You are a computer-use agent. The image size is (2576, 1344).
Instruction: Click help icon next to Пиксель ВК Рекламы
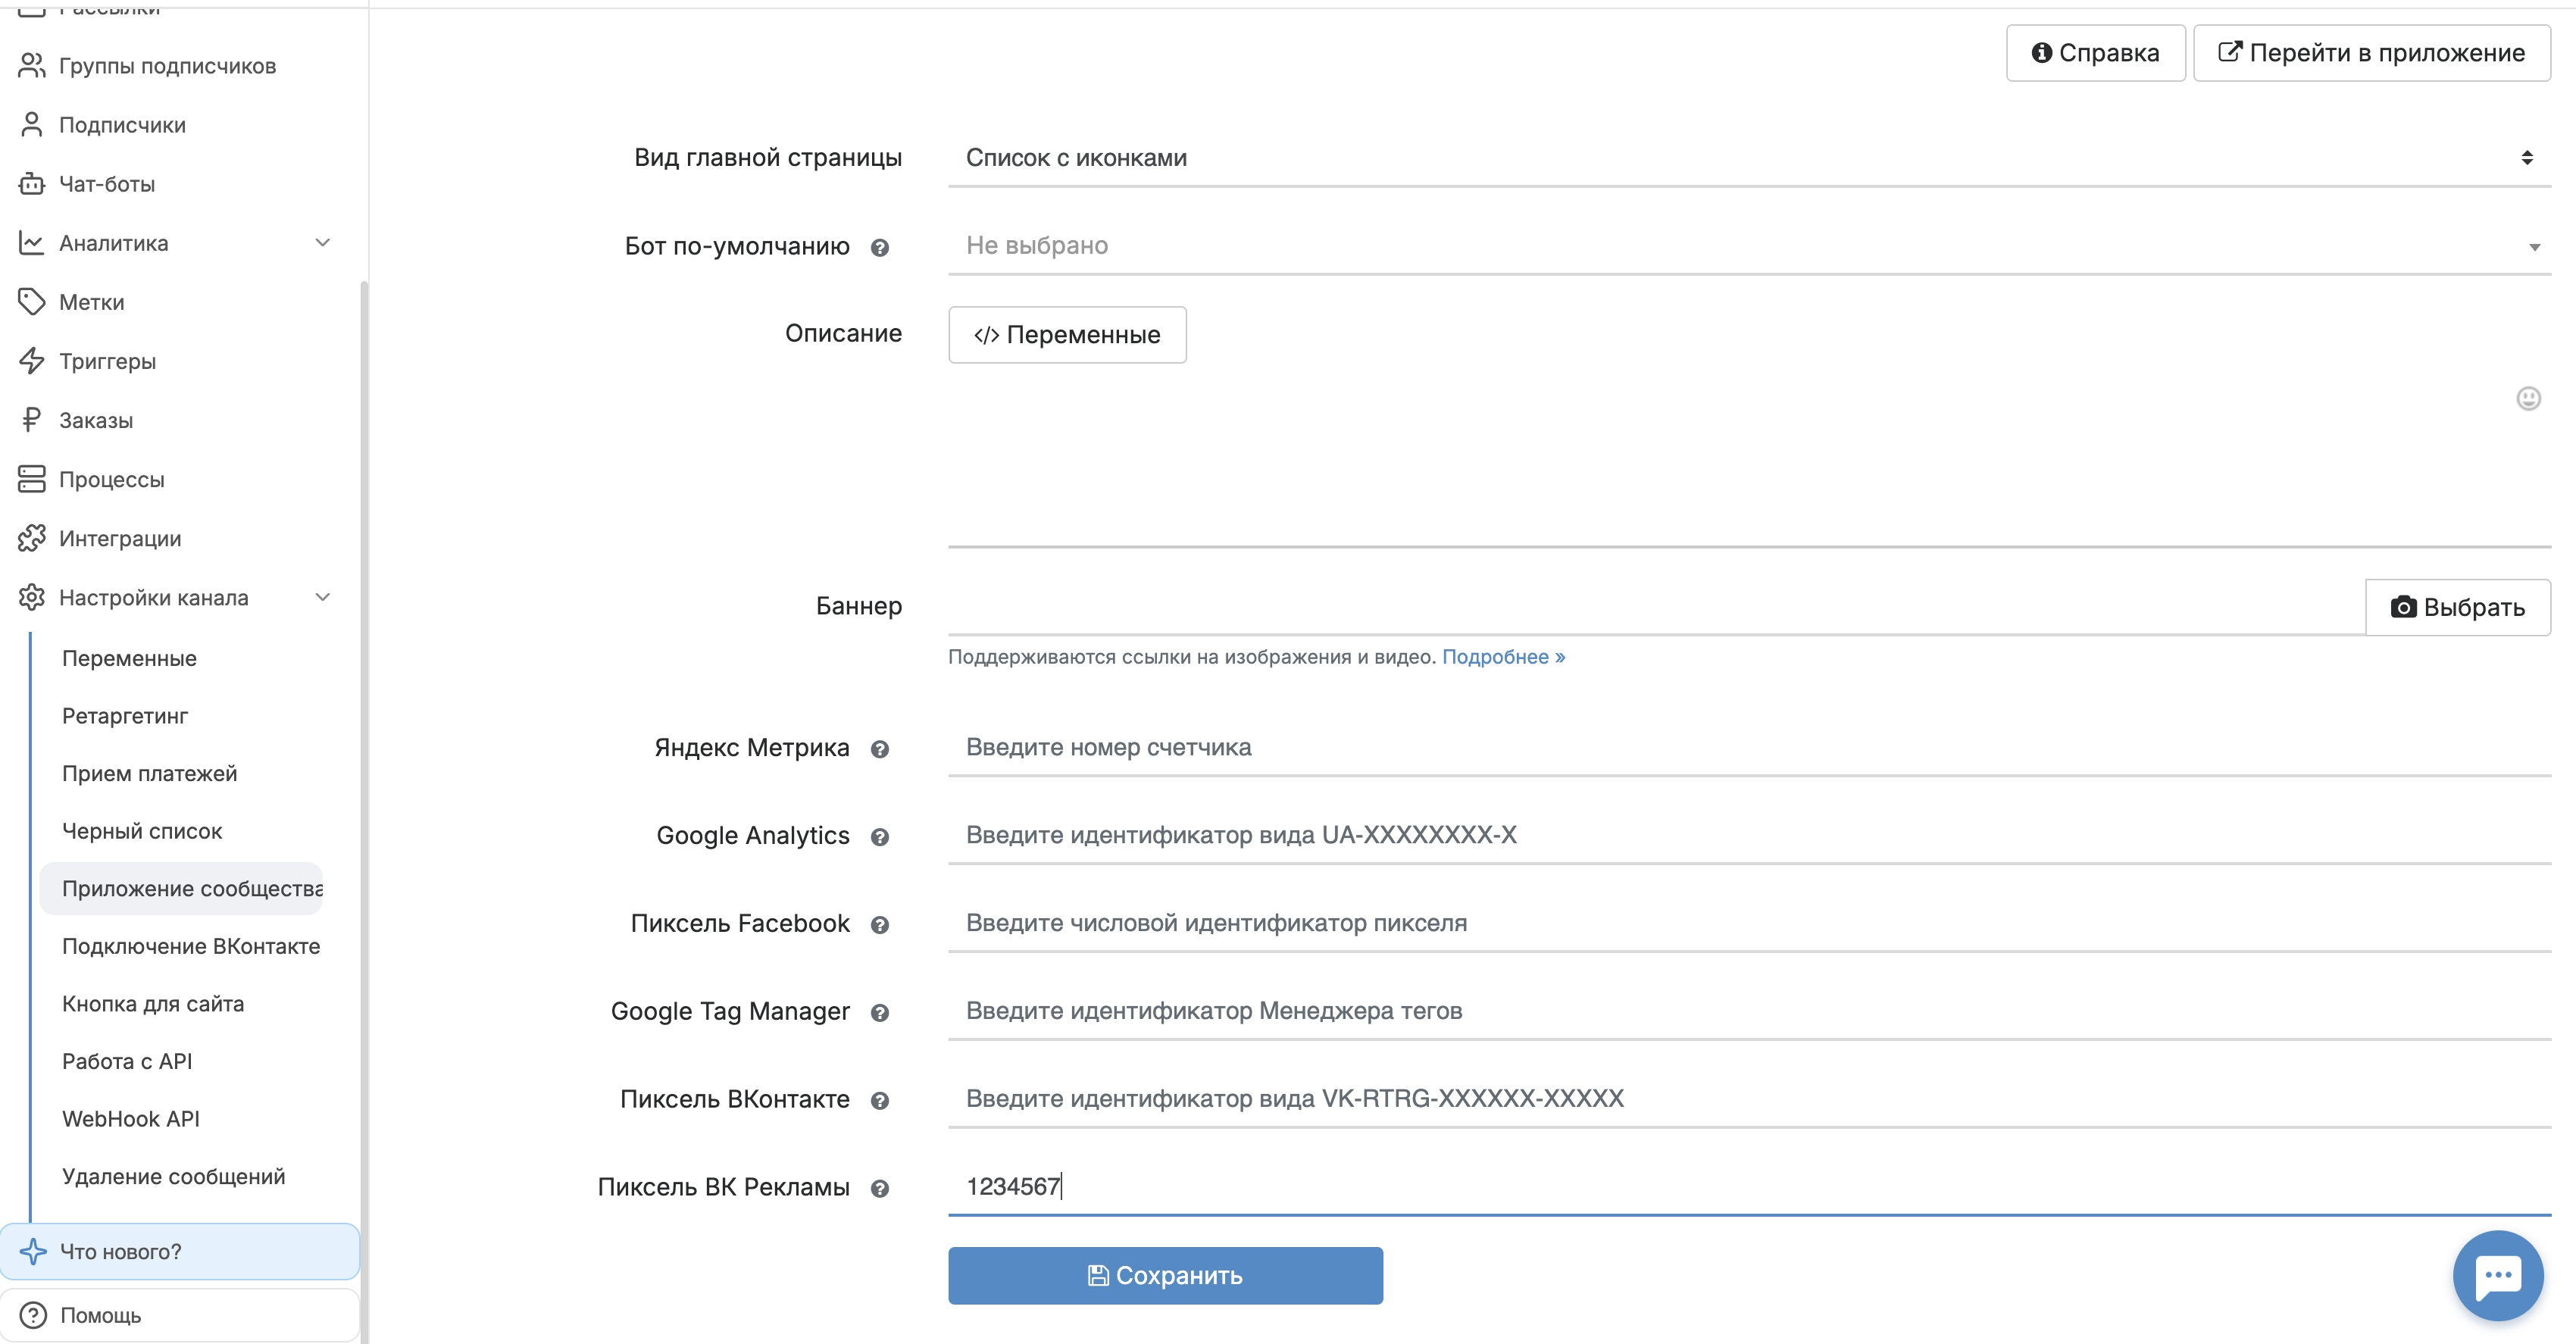click(x=879, y=1189)
